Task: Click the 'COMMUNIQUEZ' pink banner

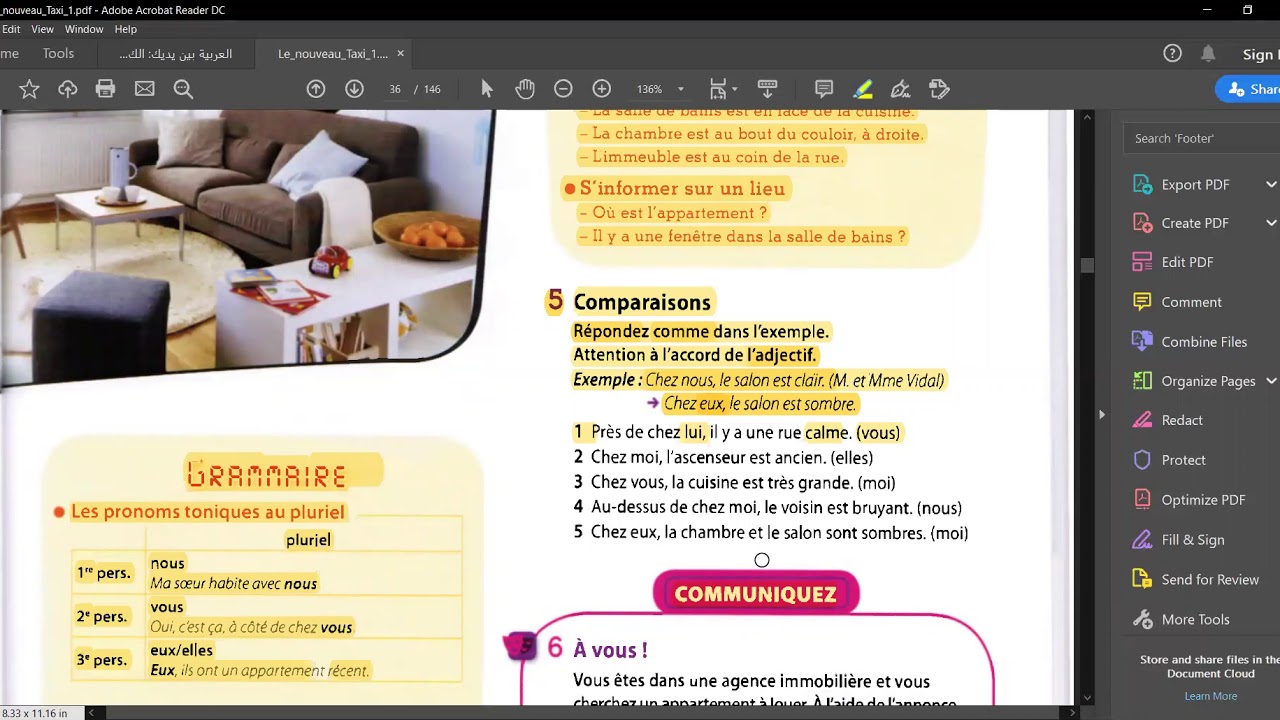Action: [x=755, y=594]
